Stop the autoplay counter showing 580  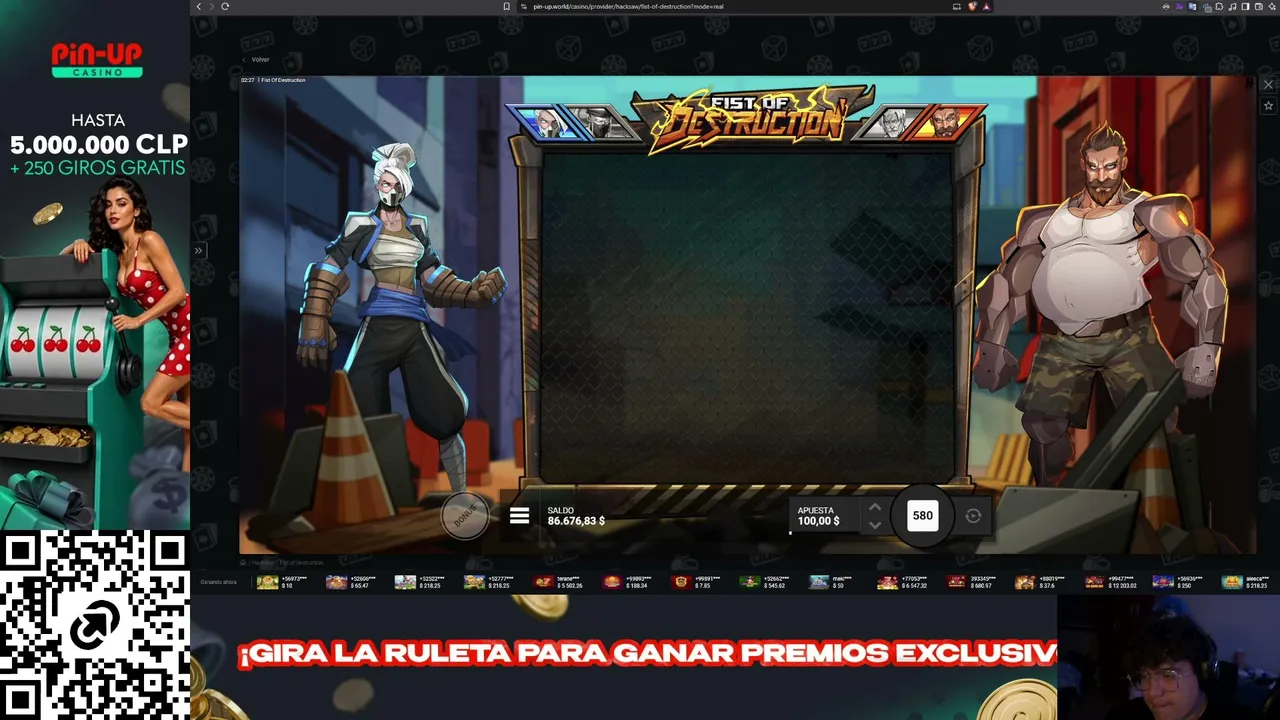(x=922, y=516)
